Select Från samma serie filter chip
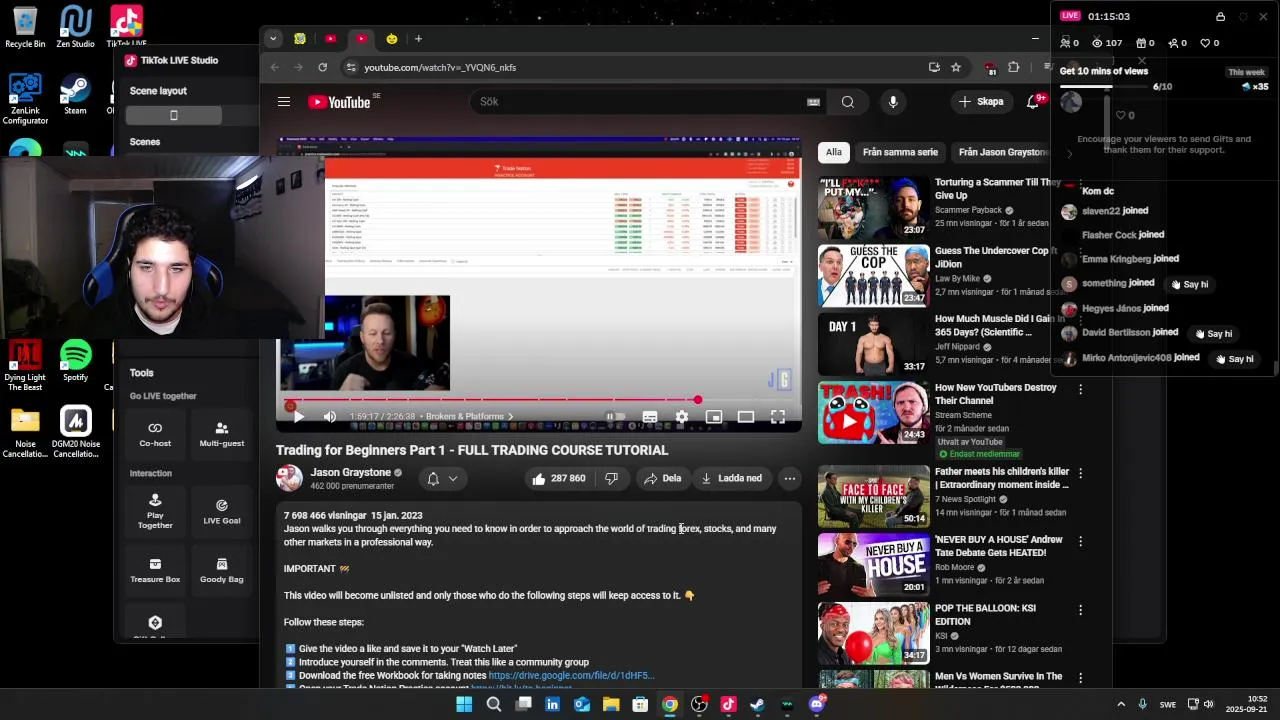Screen dimensions: 1280x720 [x=900, y=153]
